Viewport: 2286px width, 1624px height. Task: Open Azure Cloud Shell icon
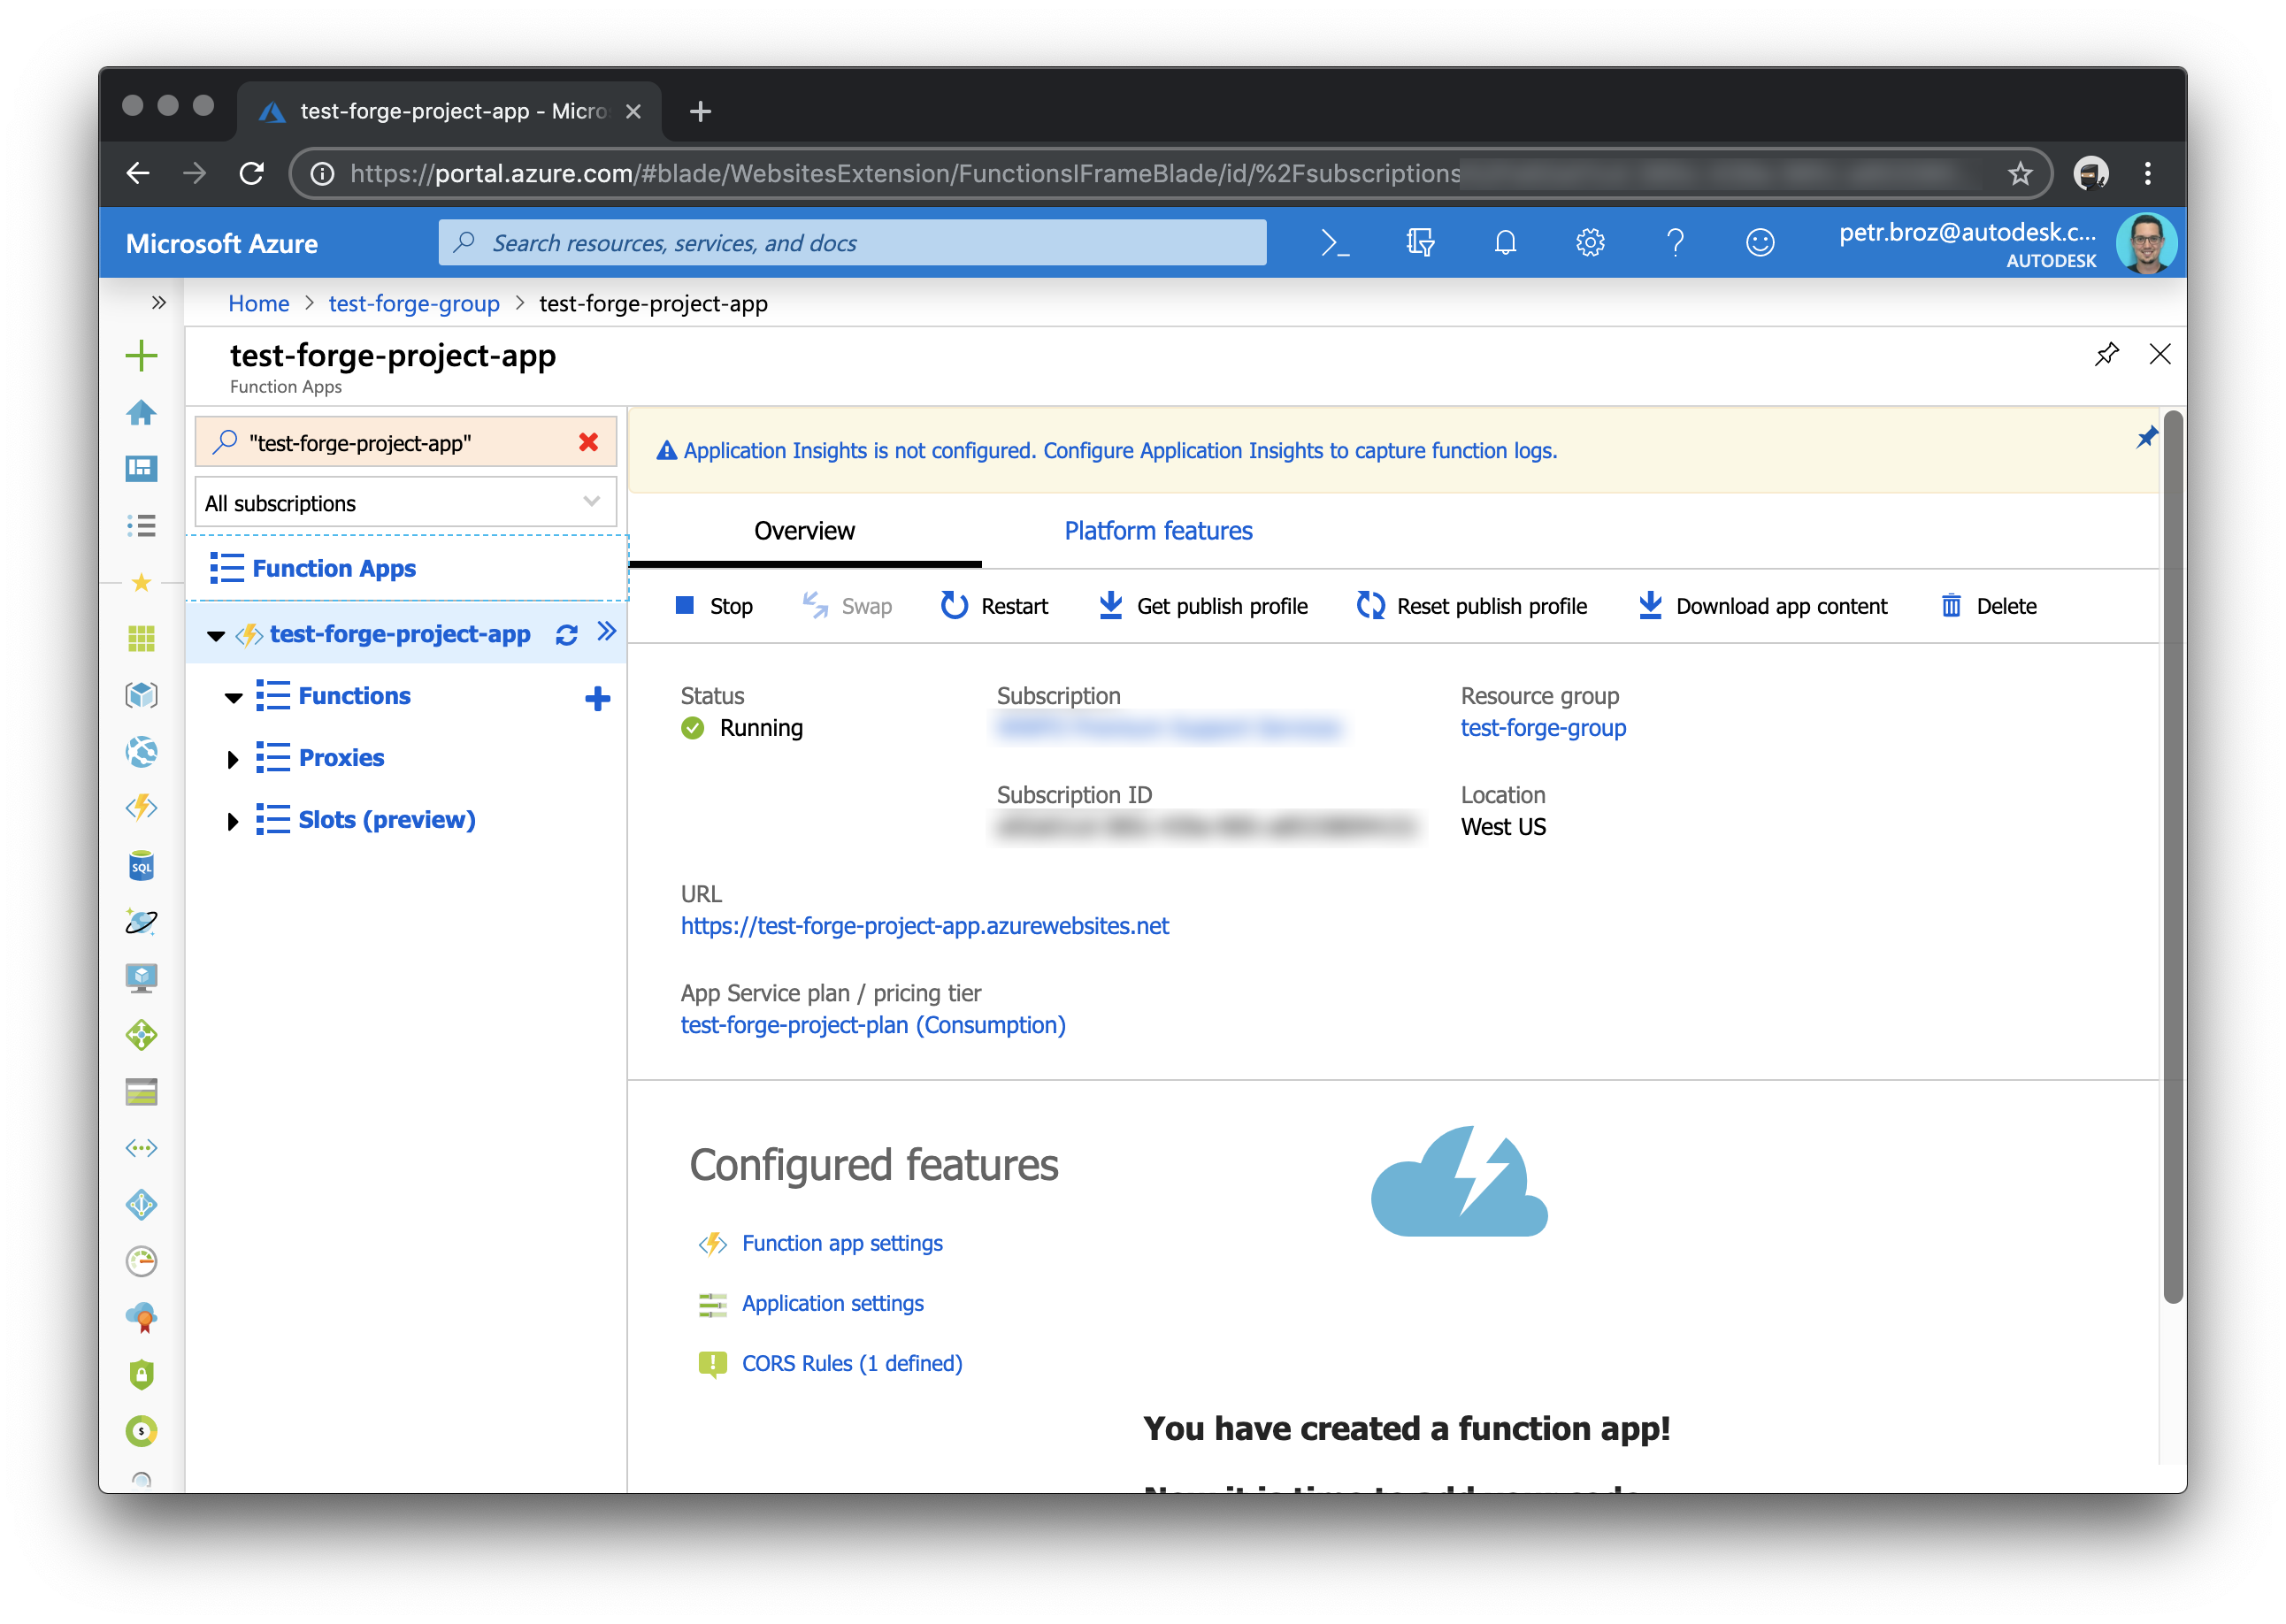coord(1334,243)
